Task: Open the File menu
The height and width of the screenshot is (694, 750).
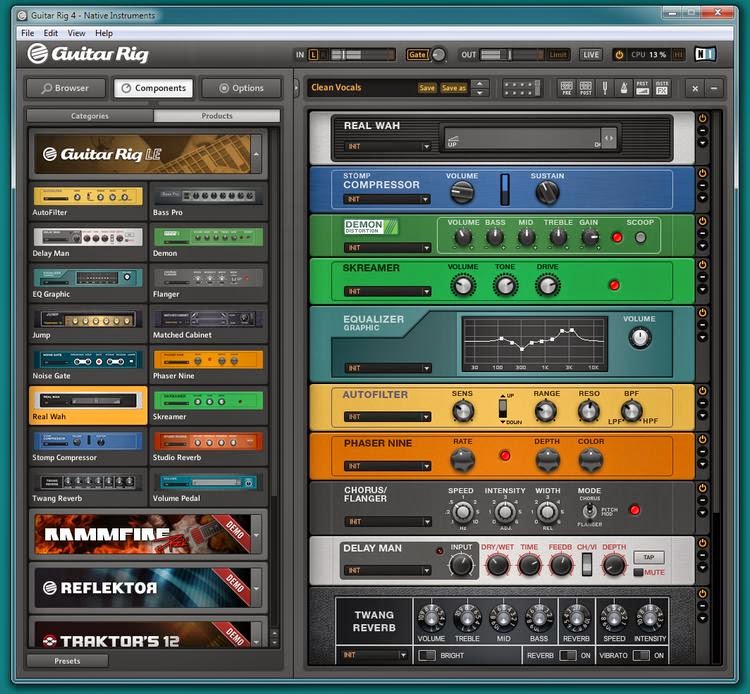Action: (28, 33)
